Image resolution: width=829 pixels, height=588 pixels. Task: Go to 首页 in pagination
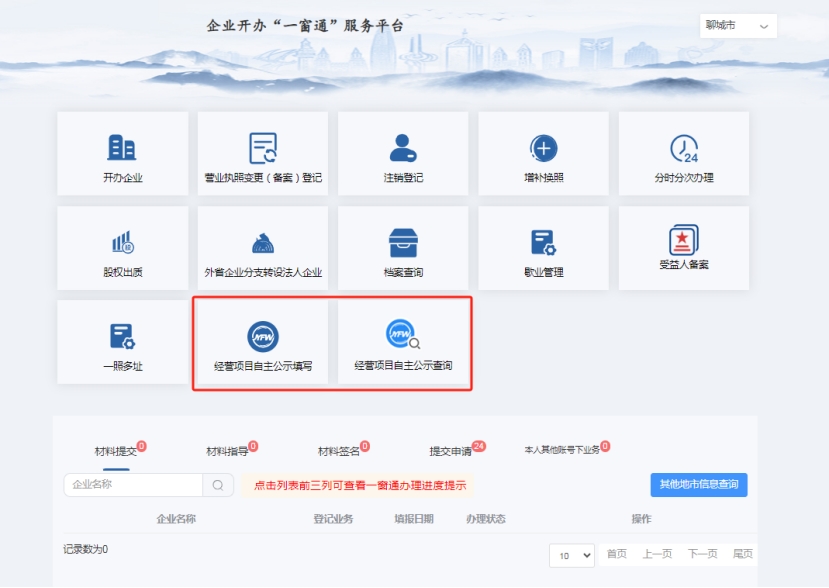pos(616,554)
